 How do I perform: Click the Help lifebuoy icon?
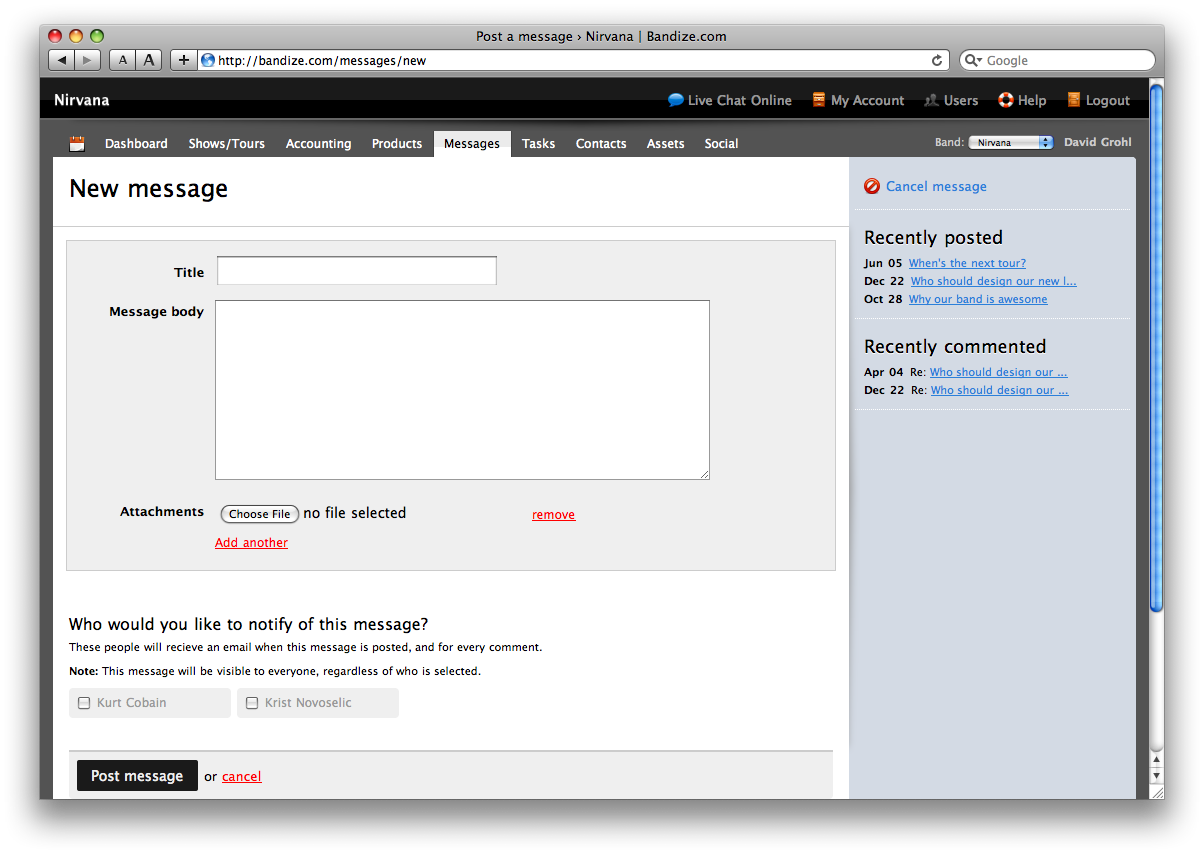pos(1006,100)
